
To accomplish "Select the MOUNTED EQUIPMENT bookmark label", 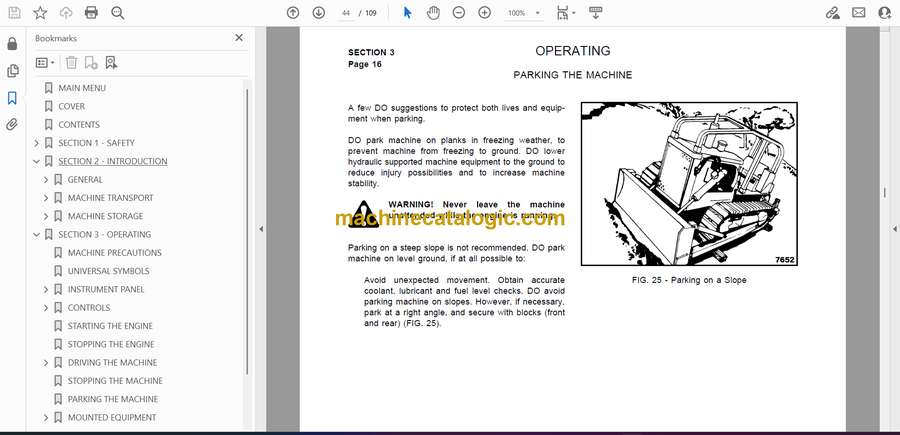I will point(112,417).
